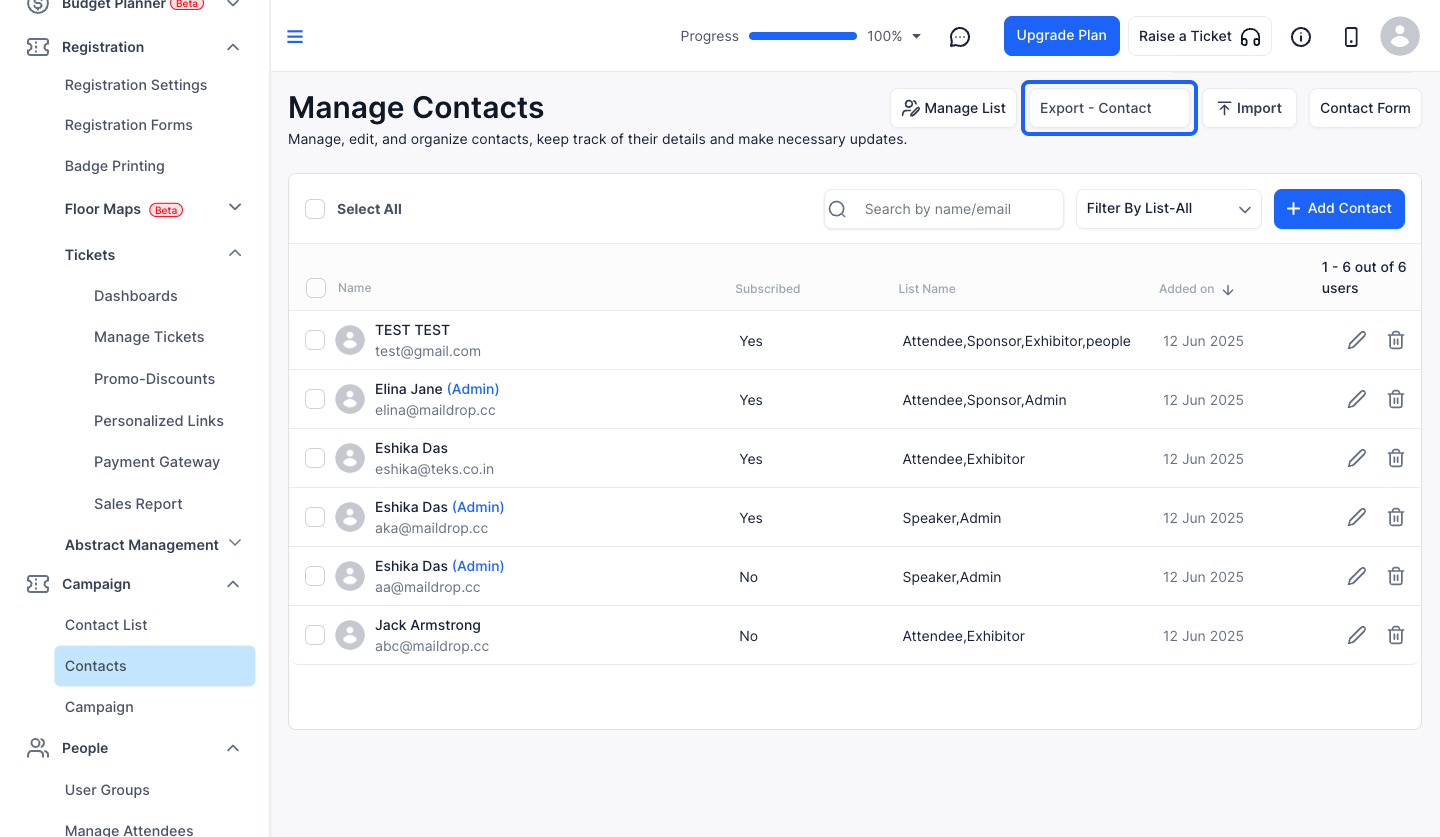Click the Jack Armstrong avatar thumbnail
The width and height of the screenshot is (1440, 837).
tap(350, 635)
